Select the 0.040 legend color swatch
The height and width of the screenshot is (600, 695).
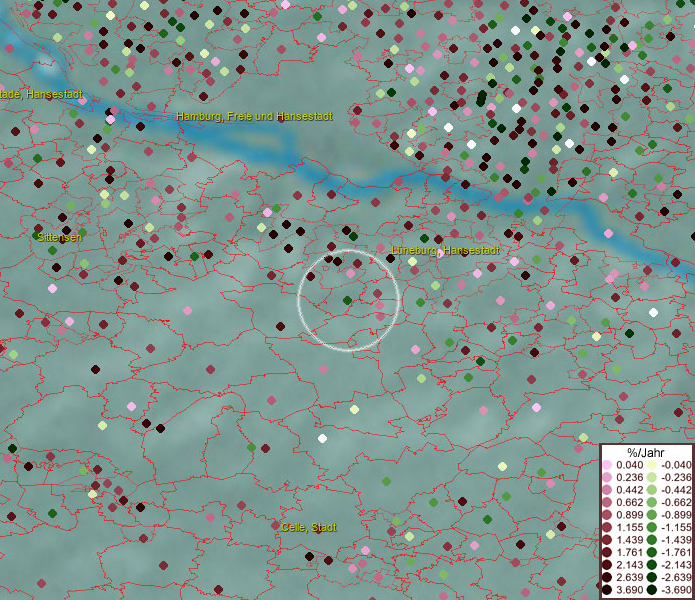pyautogui.click(x=607, y=465)
